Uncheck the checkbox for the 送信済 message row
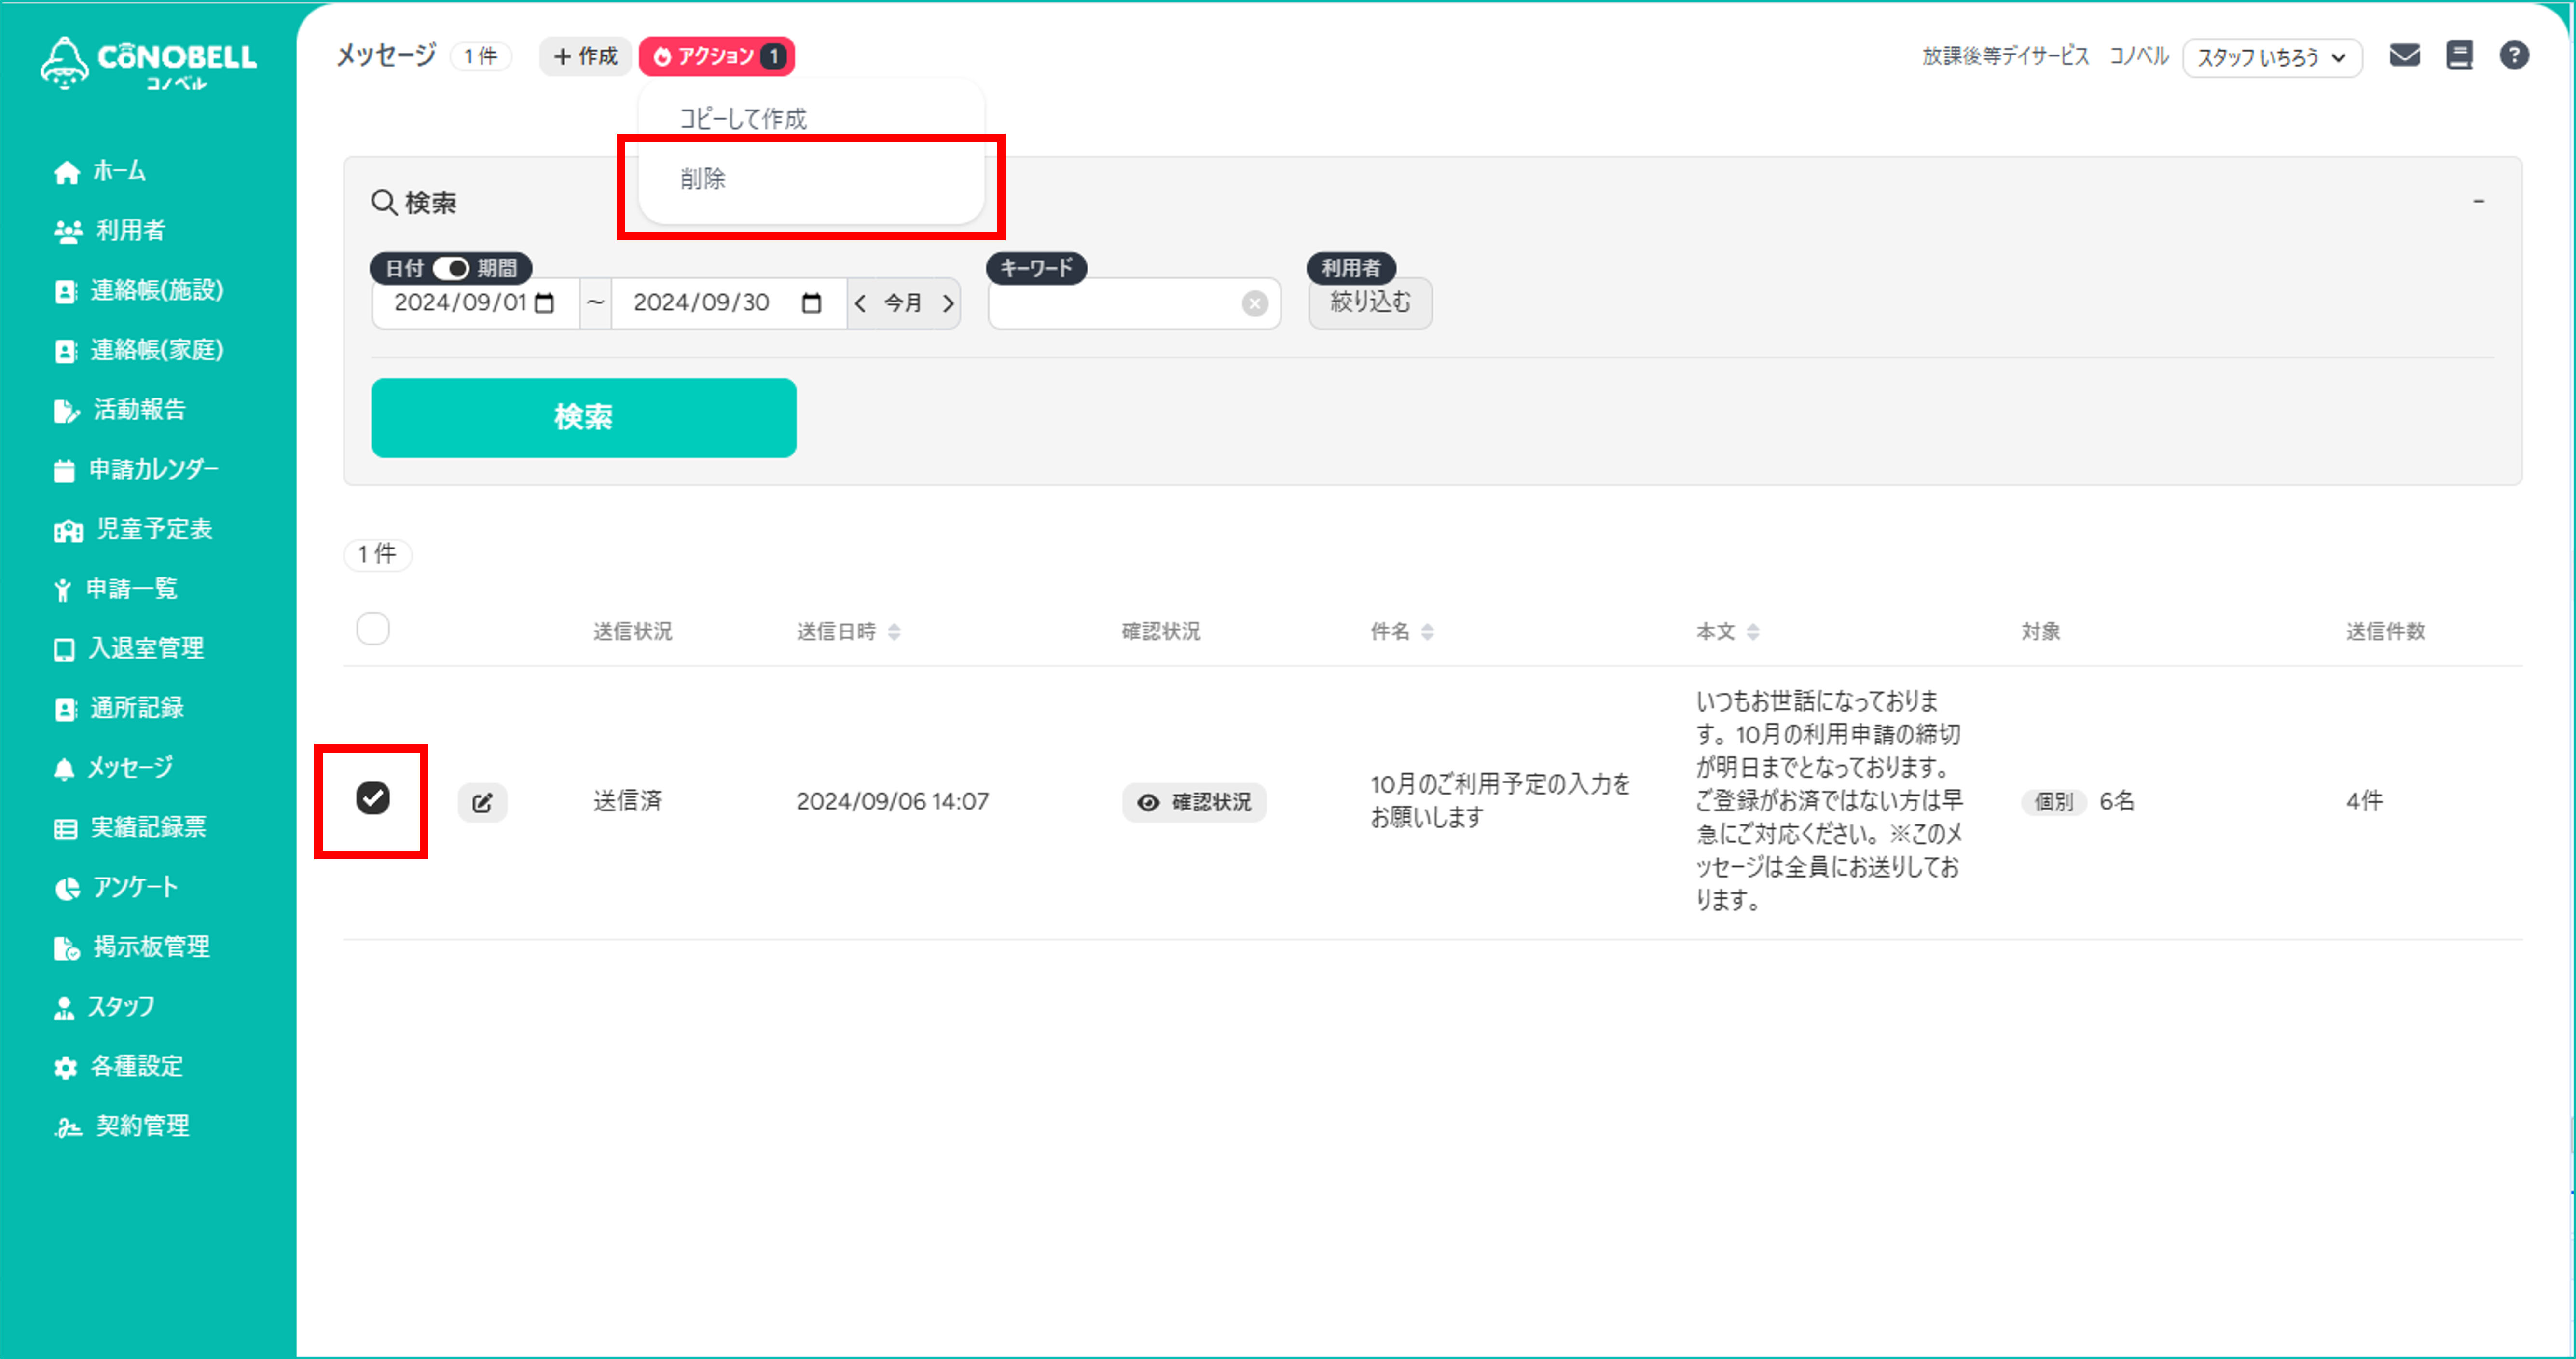Viewport: 2576px width, 1359px height. click(373, 798)
